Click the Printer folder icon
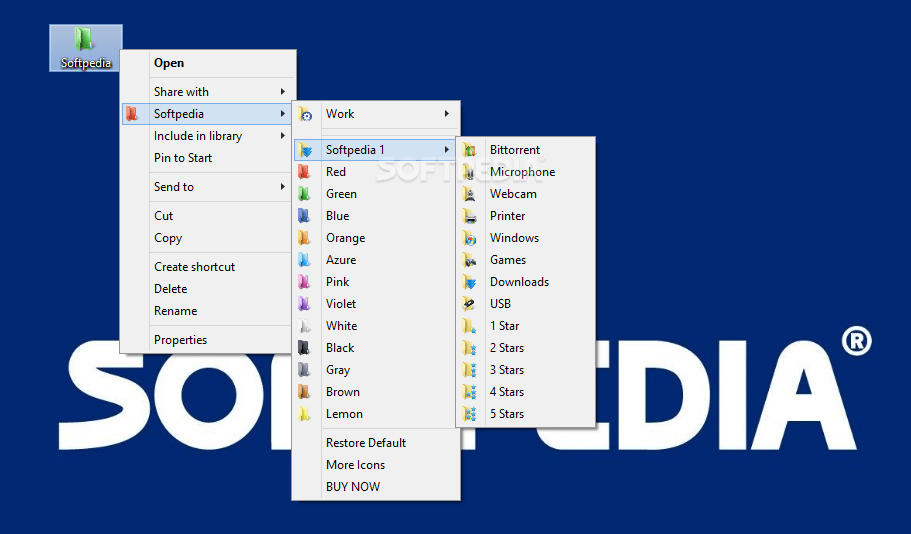This screenshot has width=911, height=534. 469,216
